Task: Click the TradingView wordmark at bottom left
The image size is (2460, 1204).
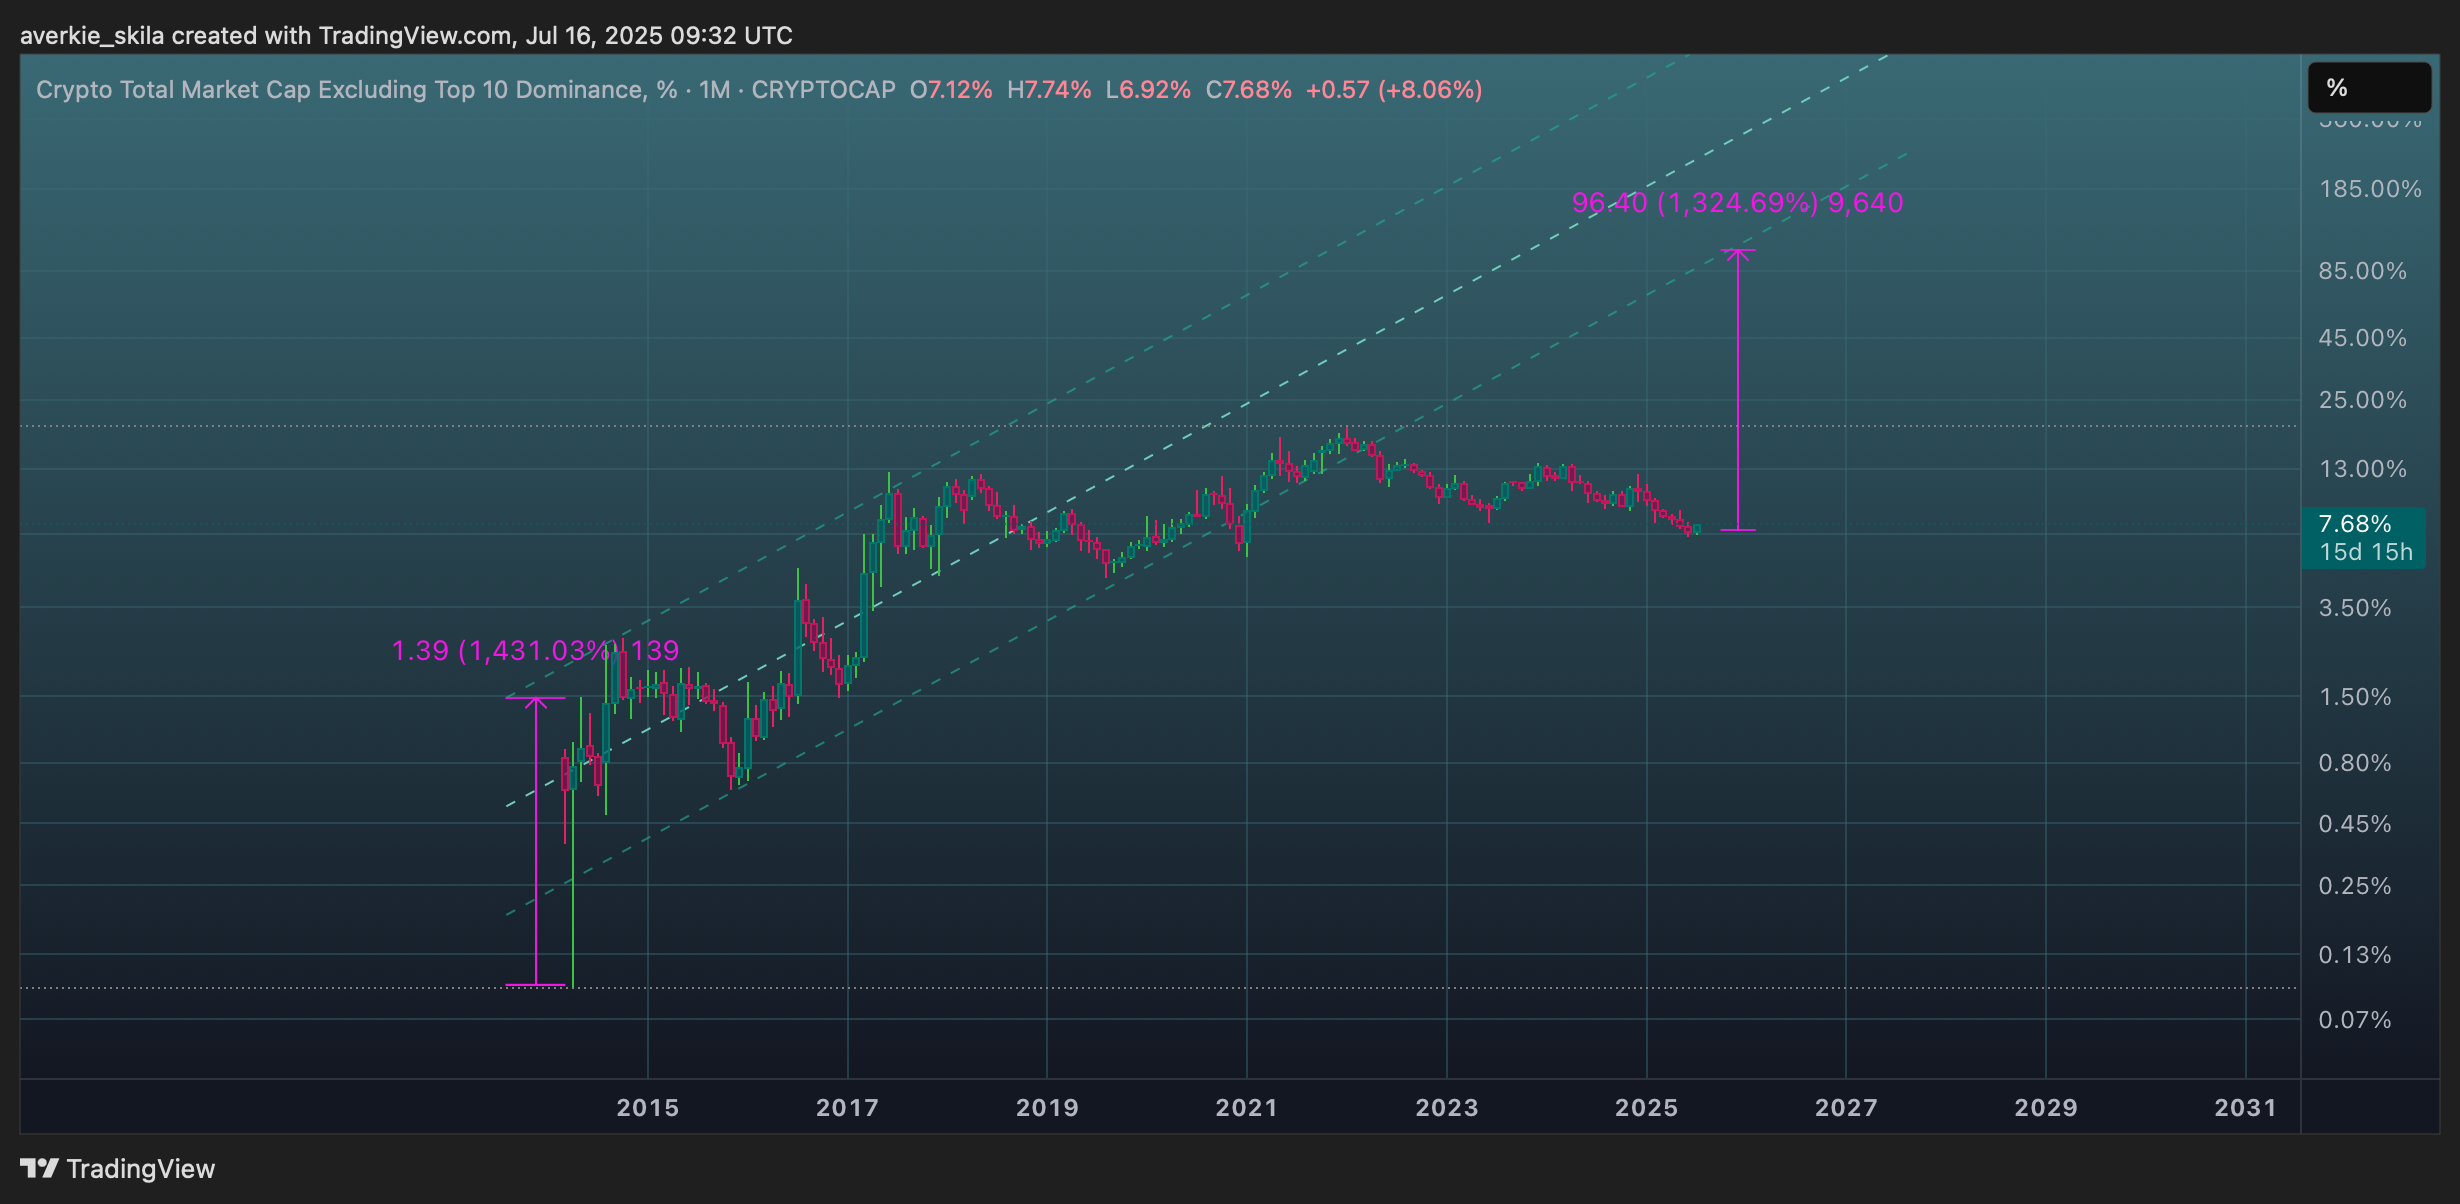Action: [x=141, y=1168]
